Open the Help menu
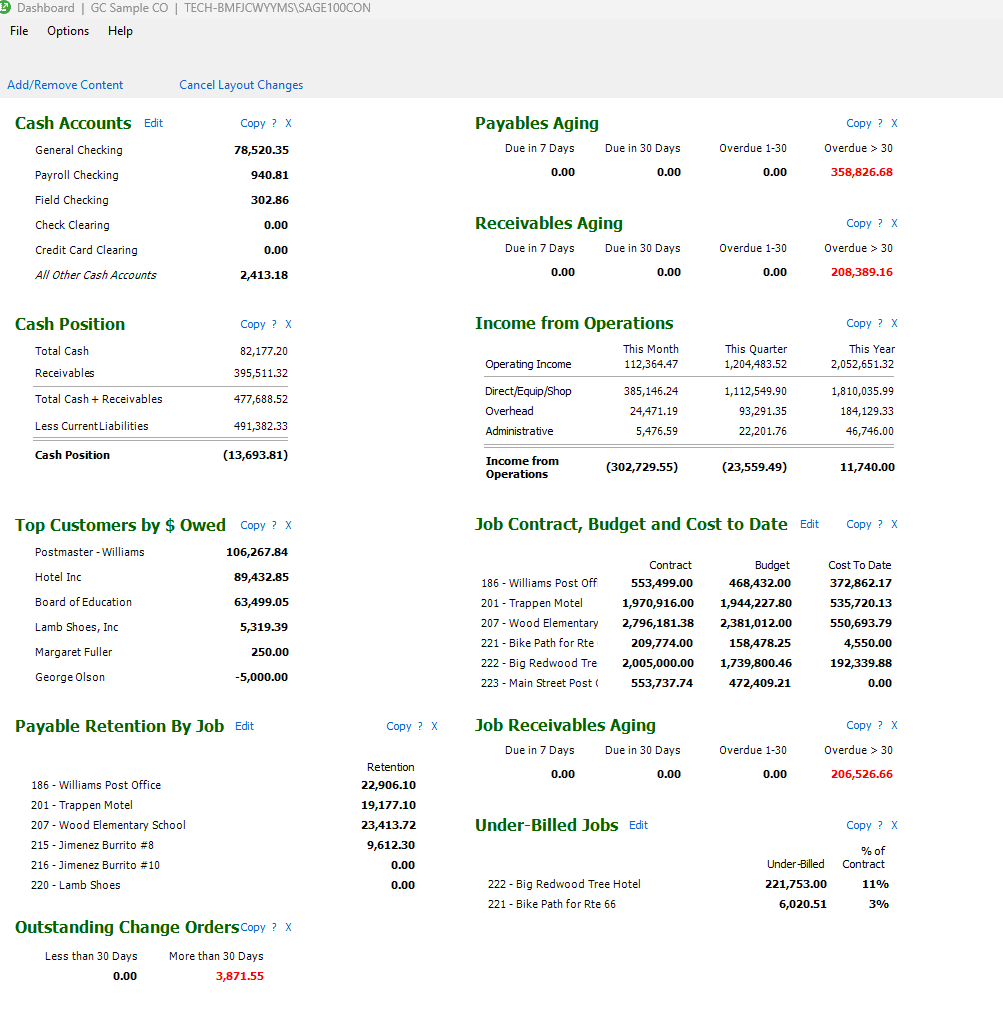This screenshot has width=1003, height=1028. (x=120, y=31)
